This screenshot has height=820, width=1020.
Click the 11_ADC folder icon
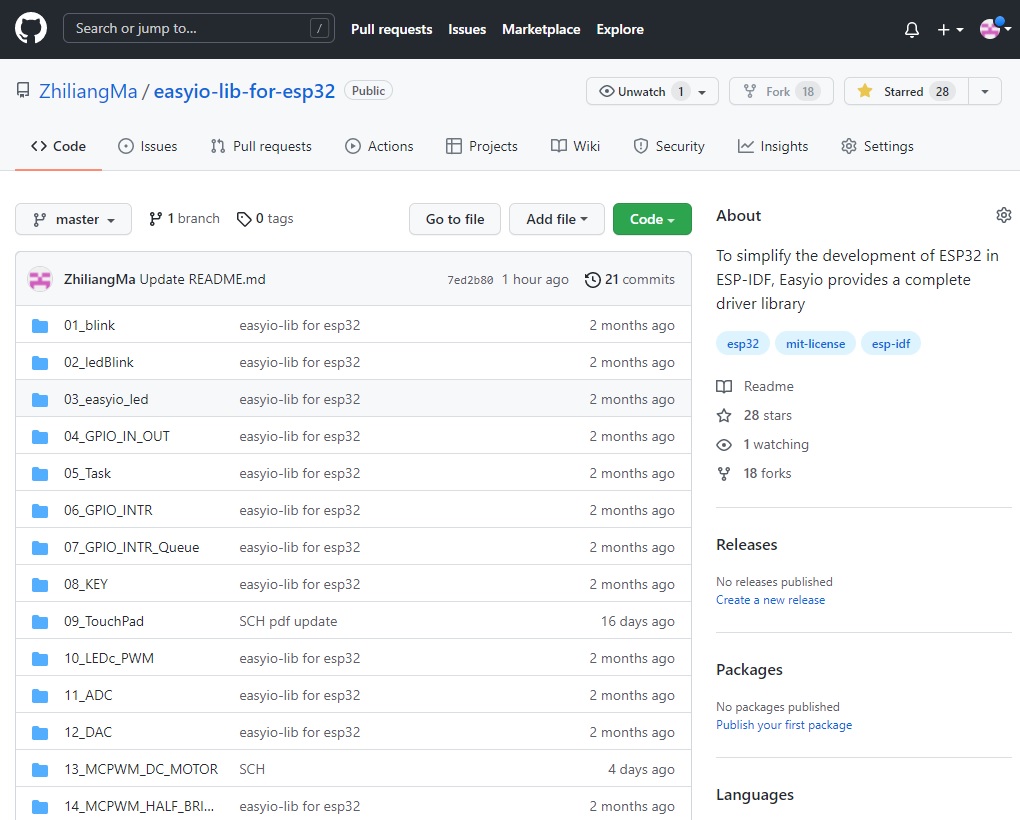click(40, 696)
